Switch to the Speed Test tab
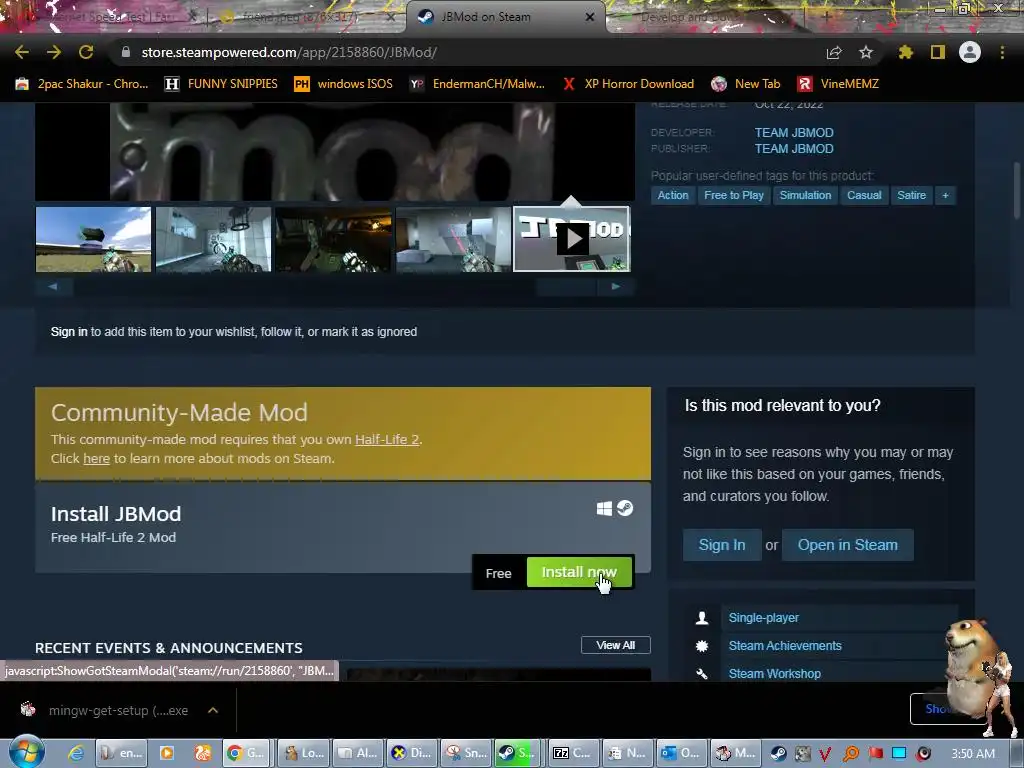This screenshot has width=1024, height=768. pyautogui.click(x=110, y=17)
